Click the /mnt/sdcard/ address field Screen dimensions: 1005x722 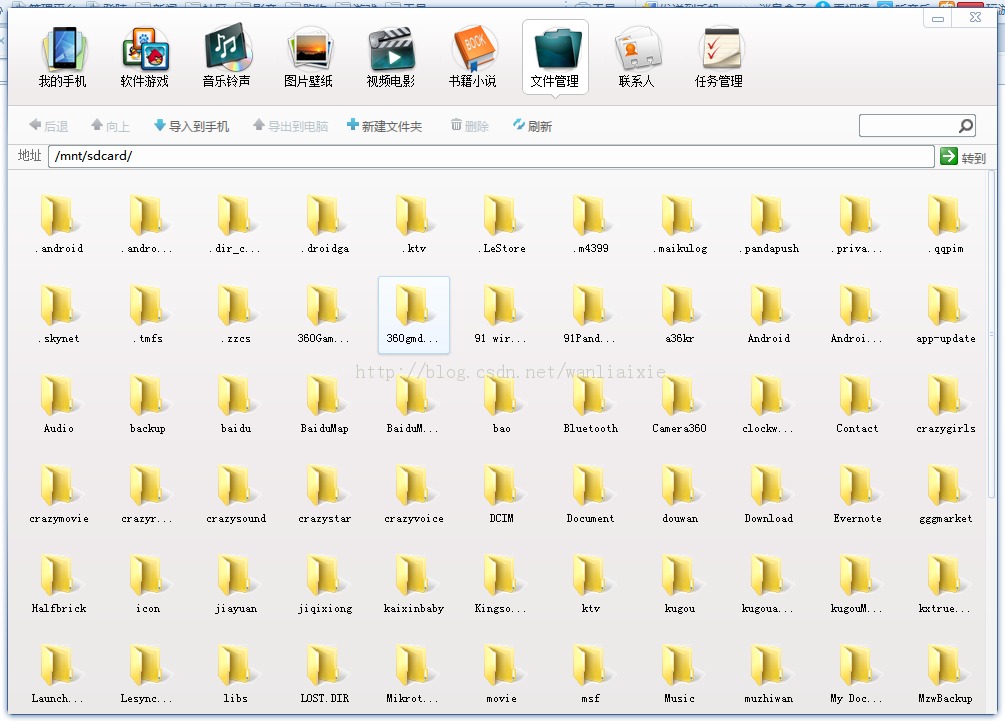[x=491, y=156]
